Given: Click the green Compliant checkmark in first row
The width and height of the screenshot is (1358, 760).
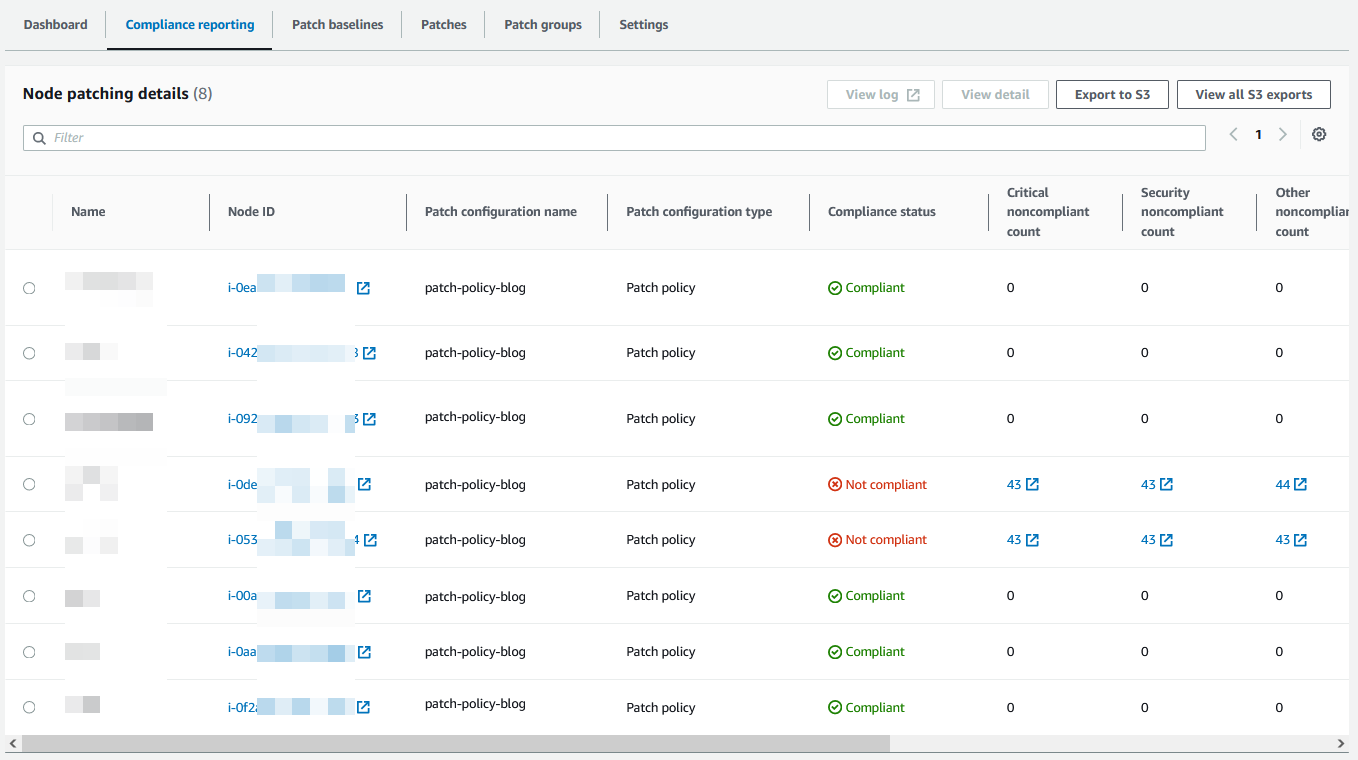Looking at the screenshot, I should 833,287.
